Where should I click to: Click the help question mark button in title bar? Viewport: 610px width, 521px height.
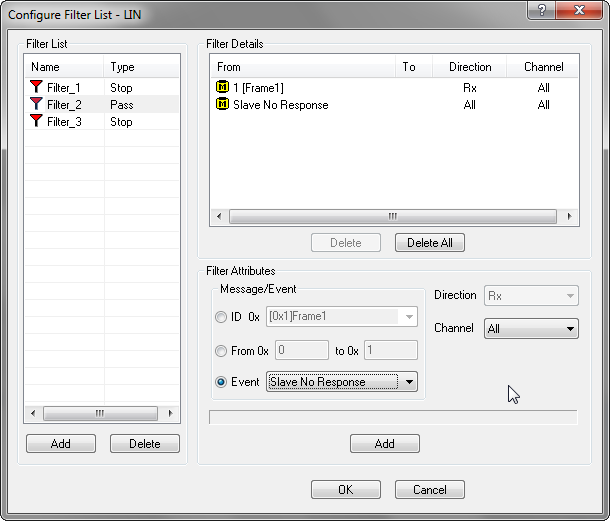pos(542,10)
